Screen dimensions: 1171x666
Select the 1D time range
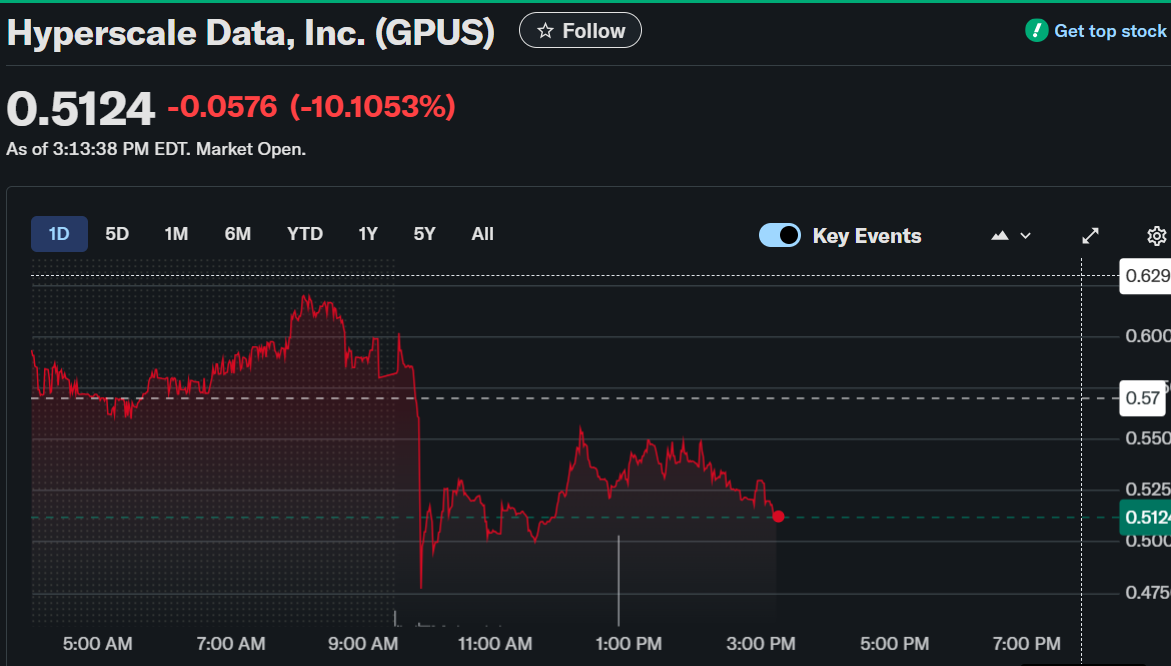59,234
